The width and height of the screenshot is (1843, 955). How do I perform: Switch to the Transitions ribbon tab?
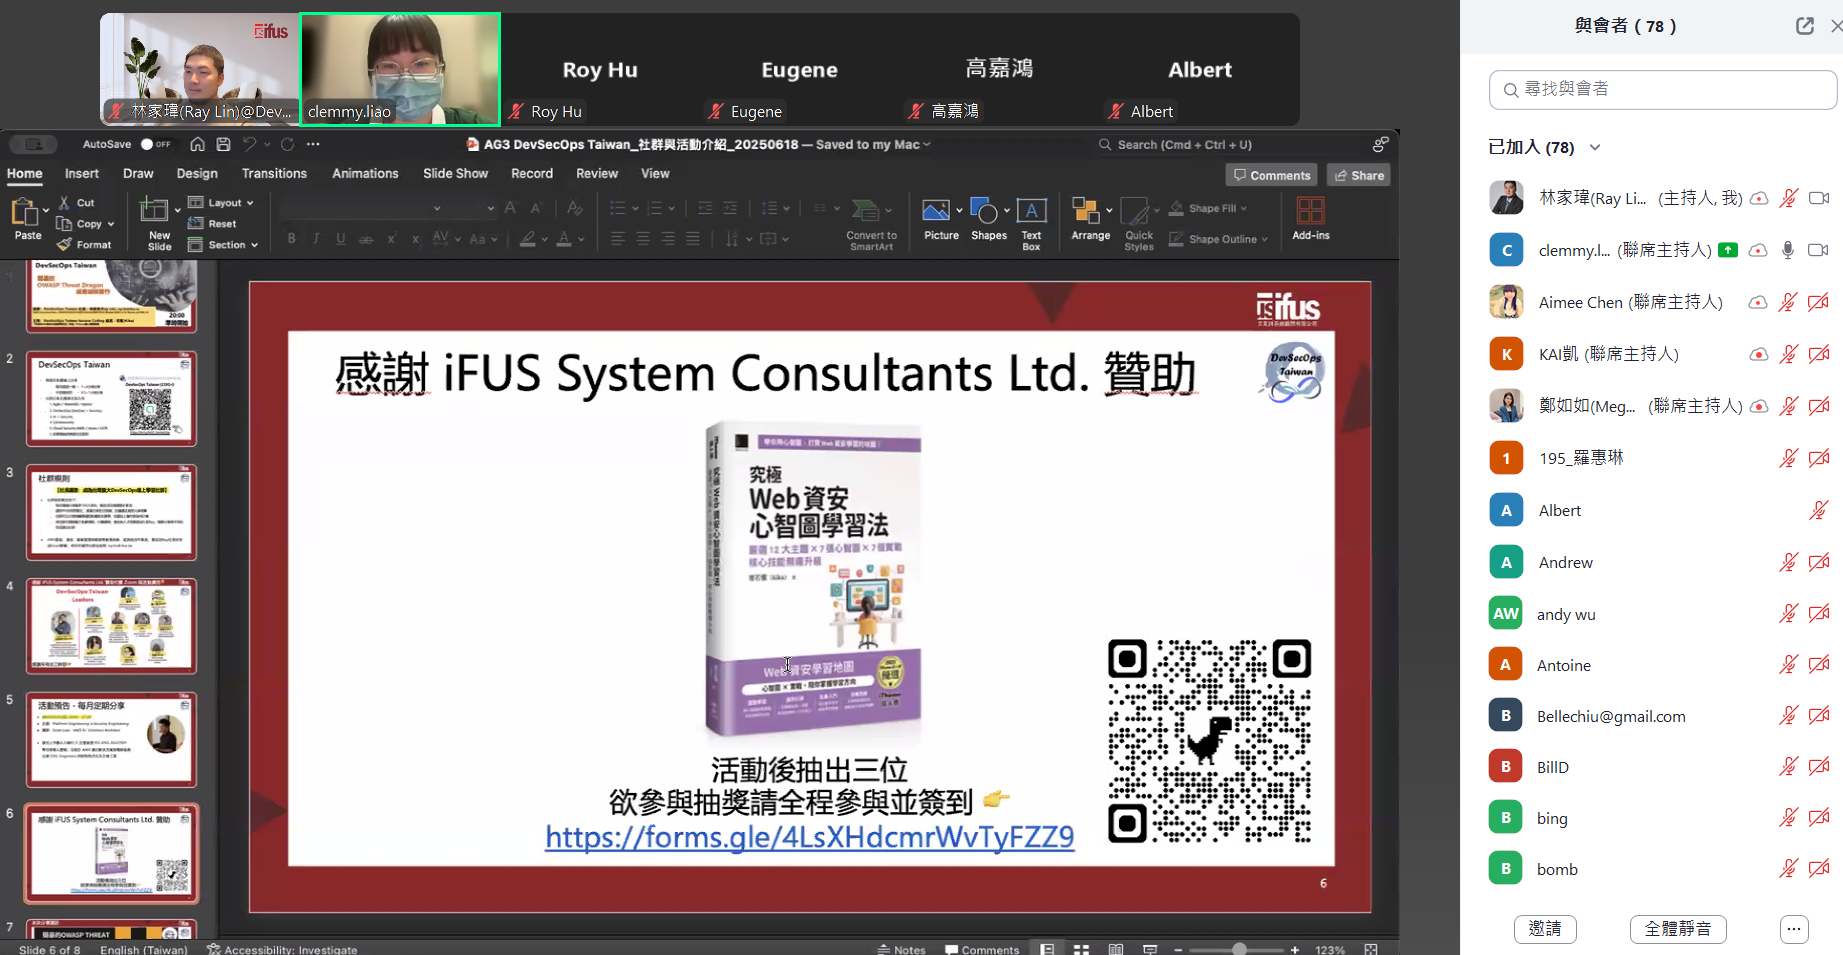click(x=274, y=174)
